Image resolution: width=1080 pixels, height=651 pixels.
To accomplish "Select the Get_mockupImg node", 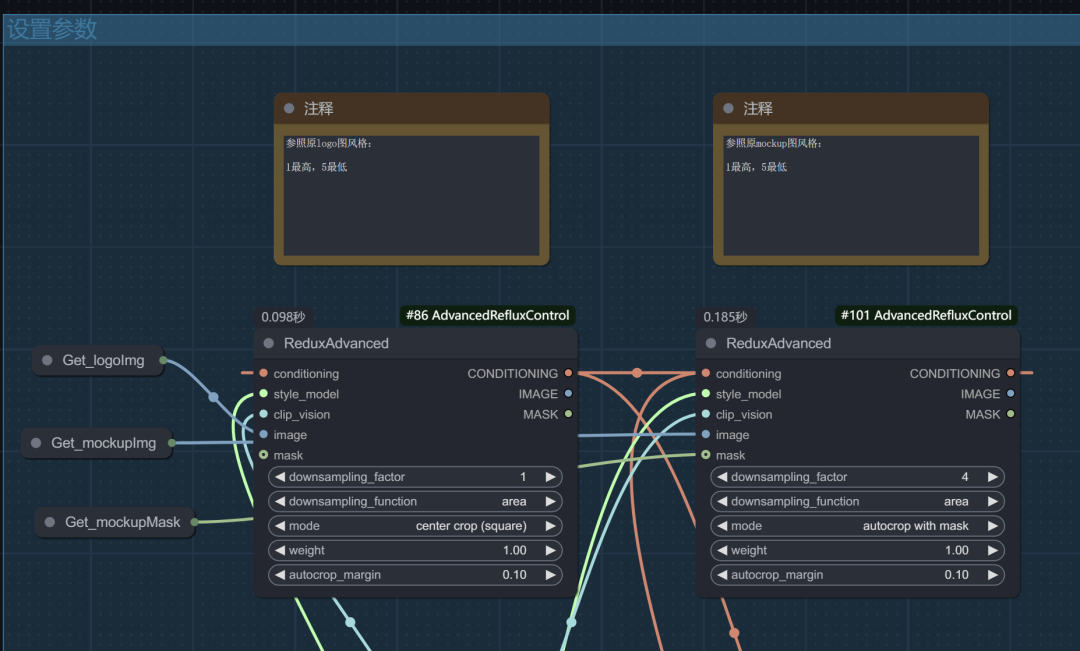I will 96,443.
